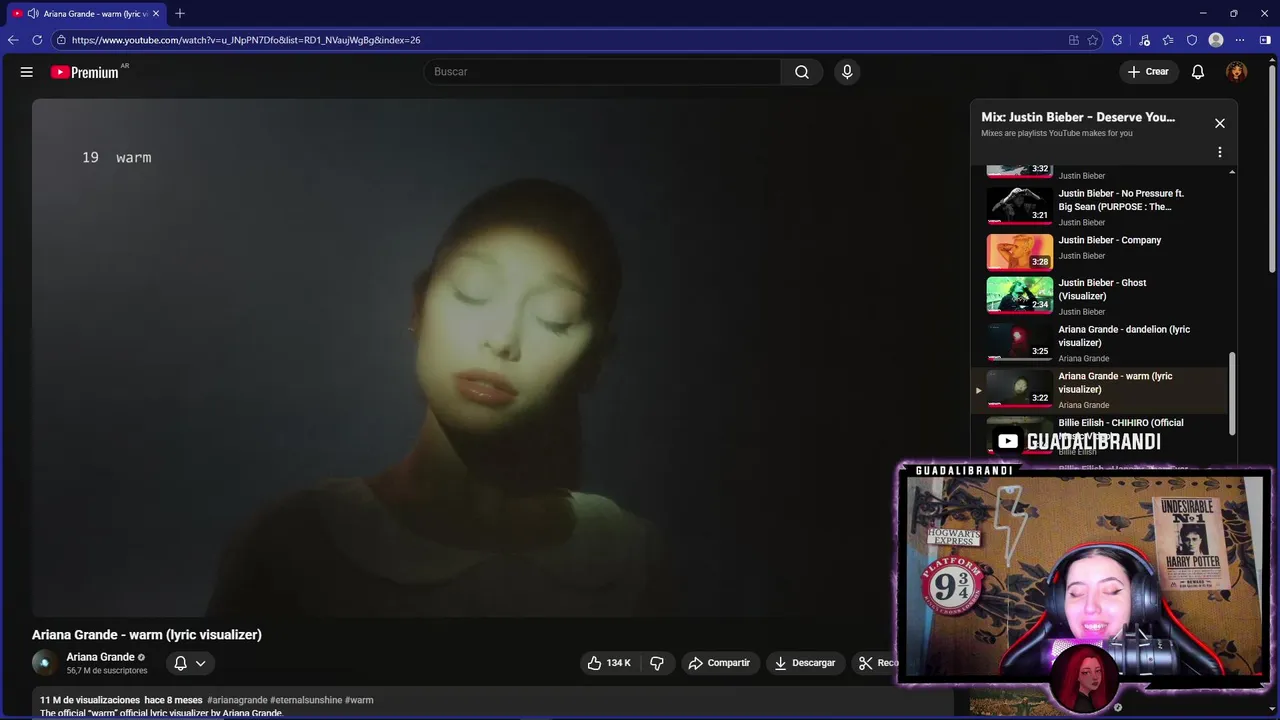Click the Ghost Visualizer thumbnail
The width and height of the screenshot is (1280, 720).
[x=1020, y=295]
